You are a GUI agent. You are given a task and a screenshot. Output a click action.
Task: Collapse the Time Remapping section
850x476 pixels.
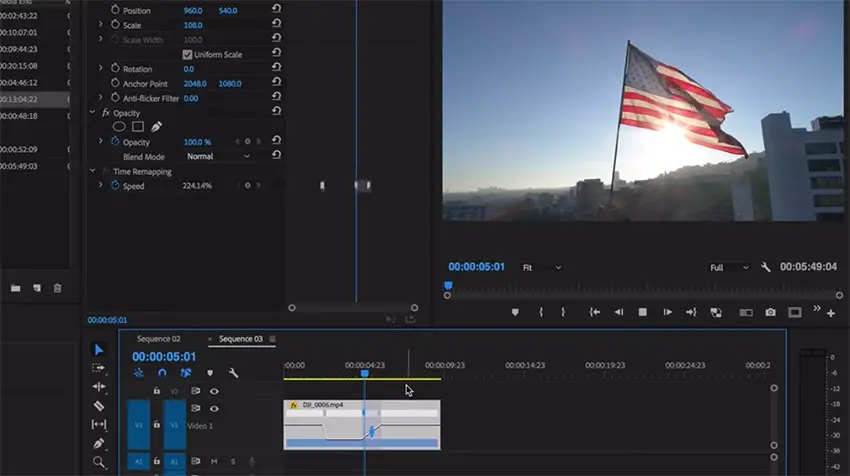[92, 171]
